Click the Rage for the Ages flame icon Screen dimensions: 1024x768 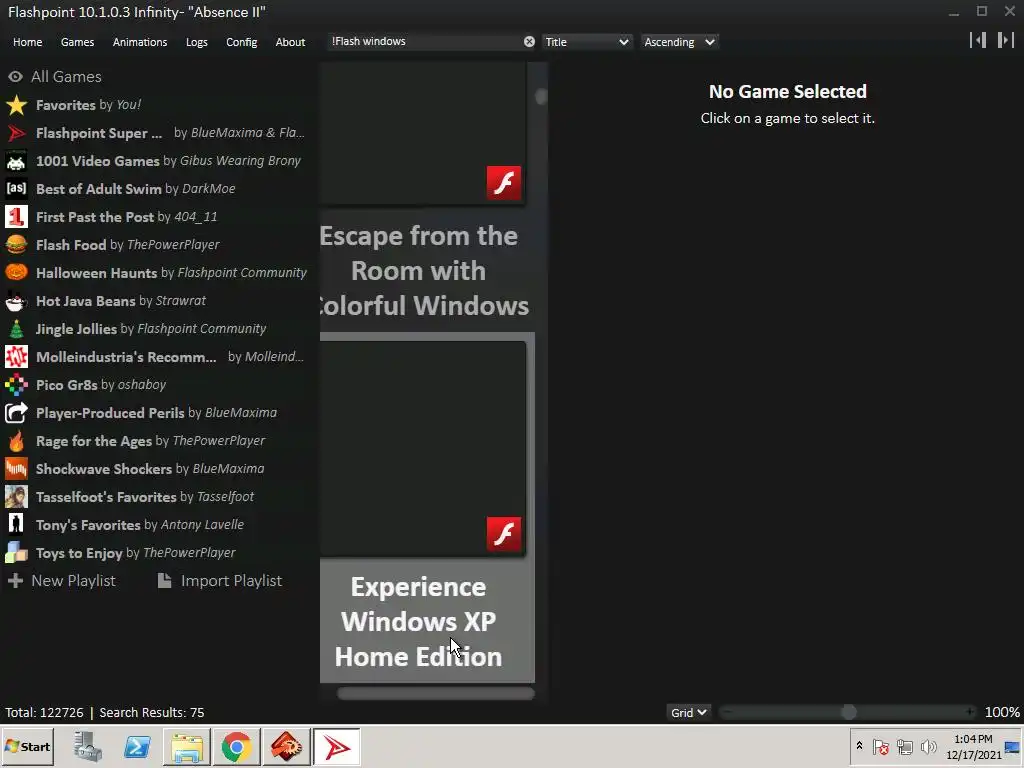coord(16,441)
